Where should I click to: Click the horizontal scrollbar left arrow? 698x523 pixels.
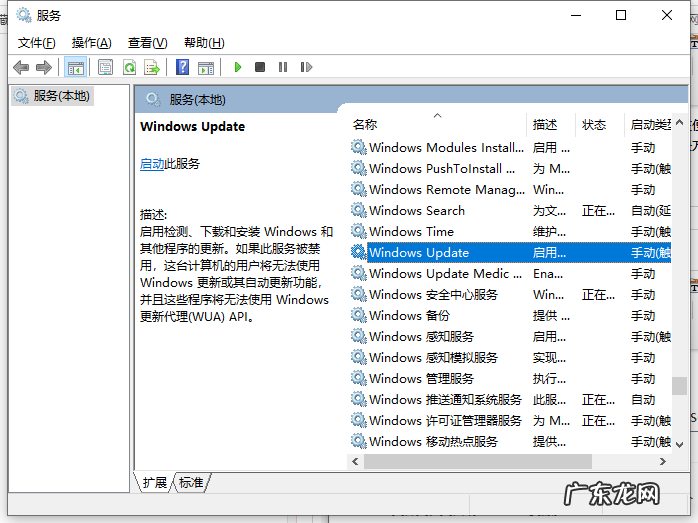[355, 462]
